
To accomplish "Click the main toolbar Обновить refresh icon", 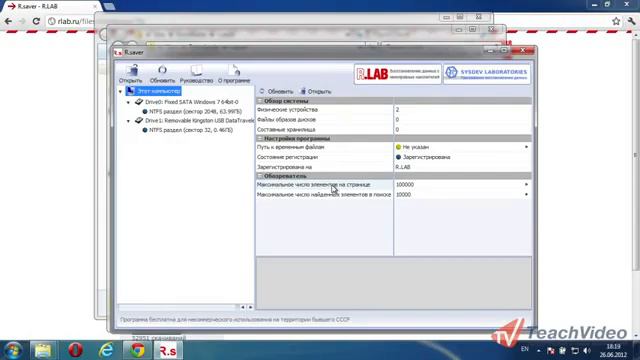I will [x=162, y=70].
